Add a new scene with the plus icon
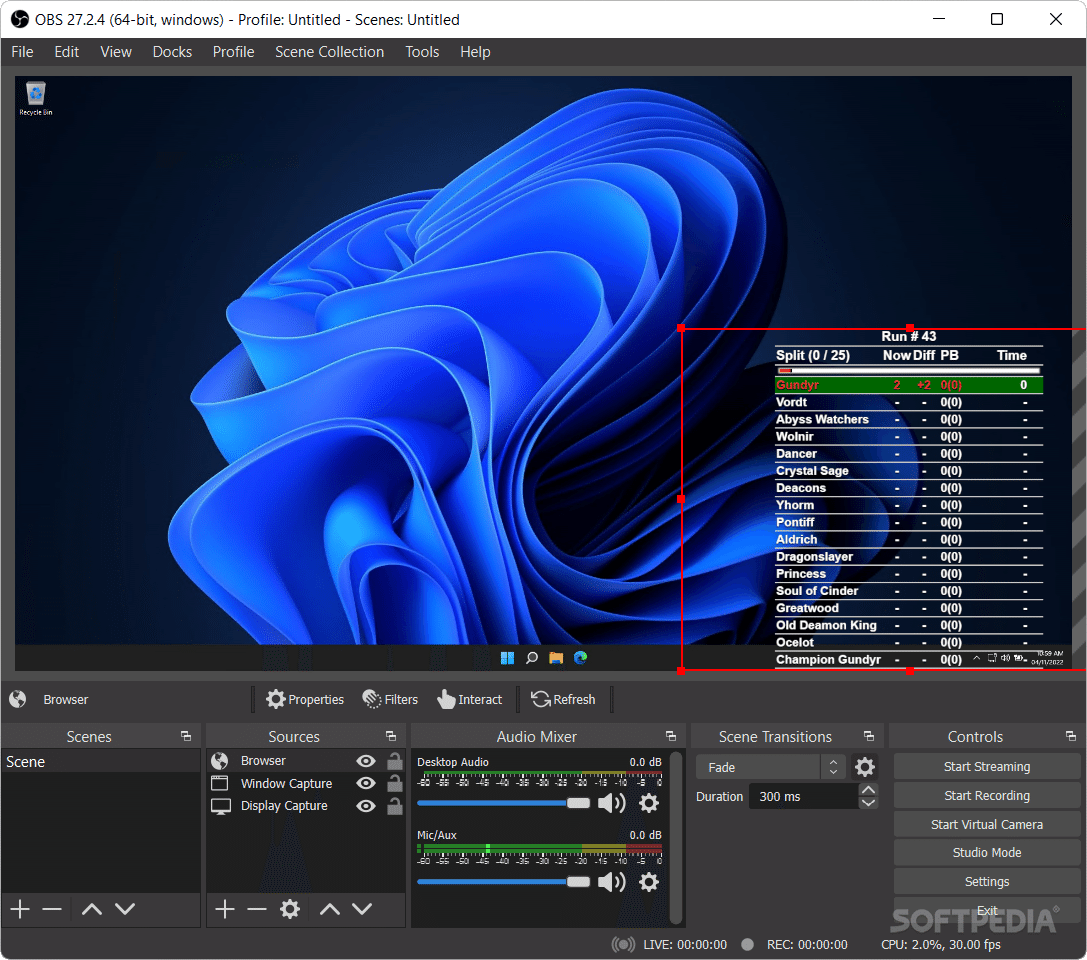Image resolution: width=1087 pixels, height=960 pixels. point(20,909)
